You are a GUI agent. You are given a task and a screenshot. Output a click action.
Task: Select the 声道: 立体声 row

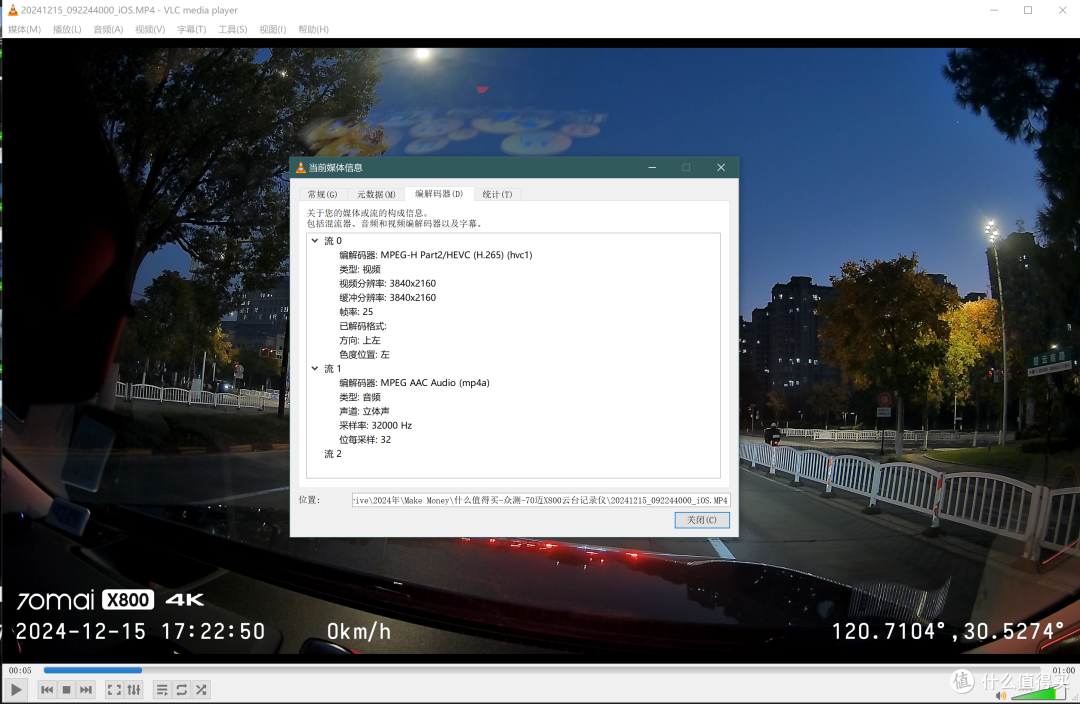(x=364, y=411)
